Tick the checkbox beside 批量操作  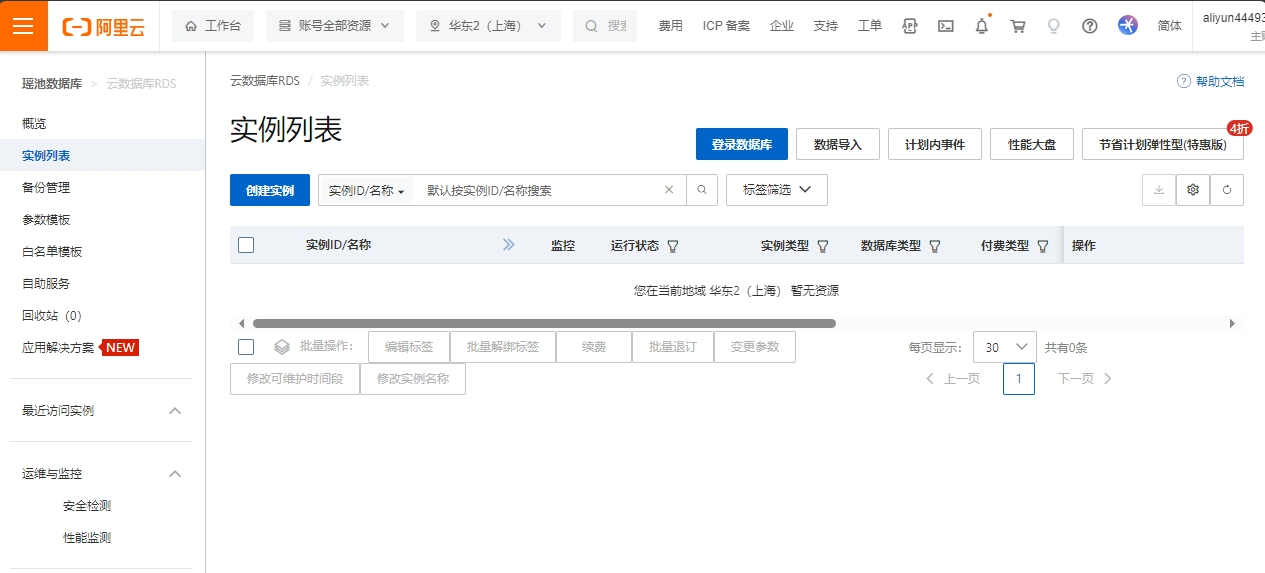pos(246,347)
